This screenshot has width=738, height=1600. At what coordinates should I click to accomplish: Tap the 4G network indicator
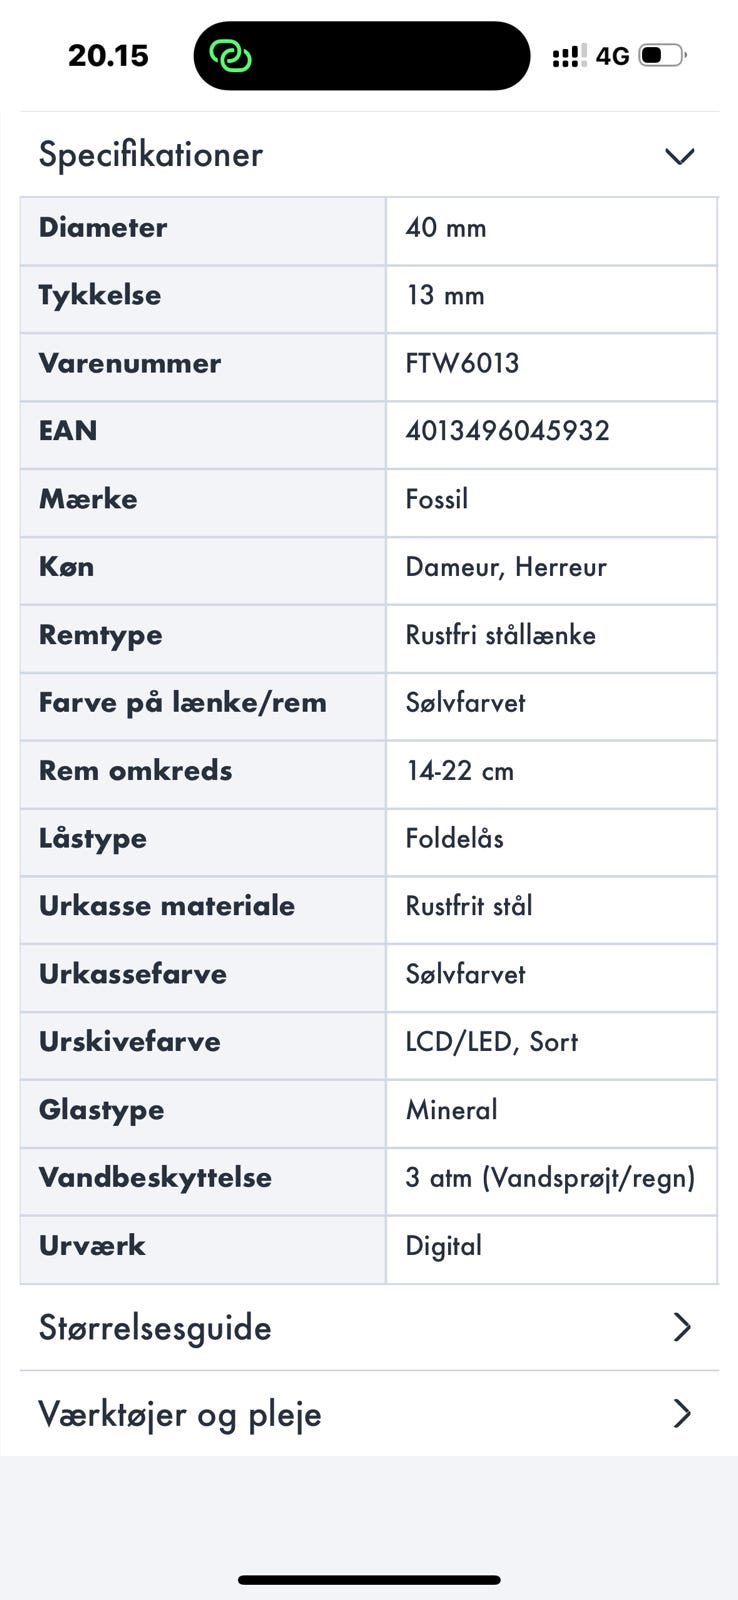(x=612, y=56)
